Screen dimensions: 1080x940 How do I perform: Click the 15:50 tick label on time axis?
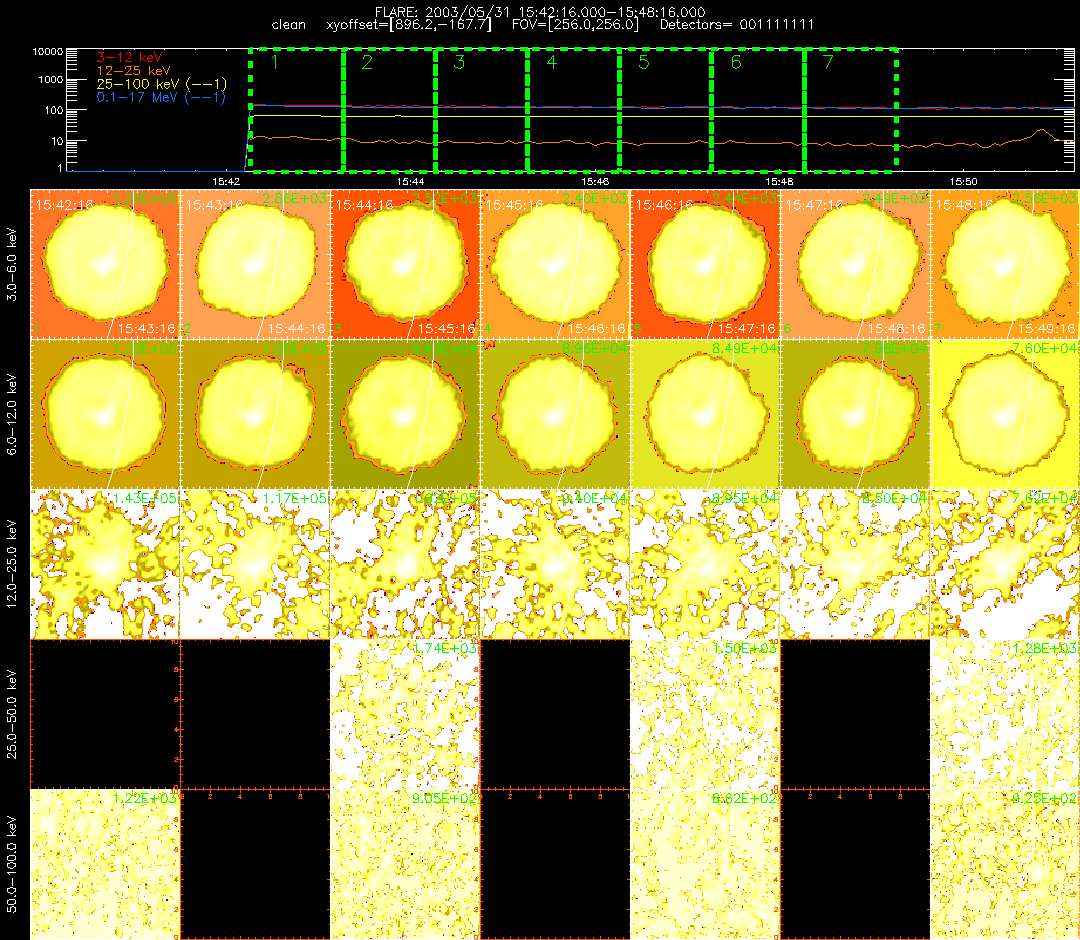click(x=964, y=182)
